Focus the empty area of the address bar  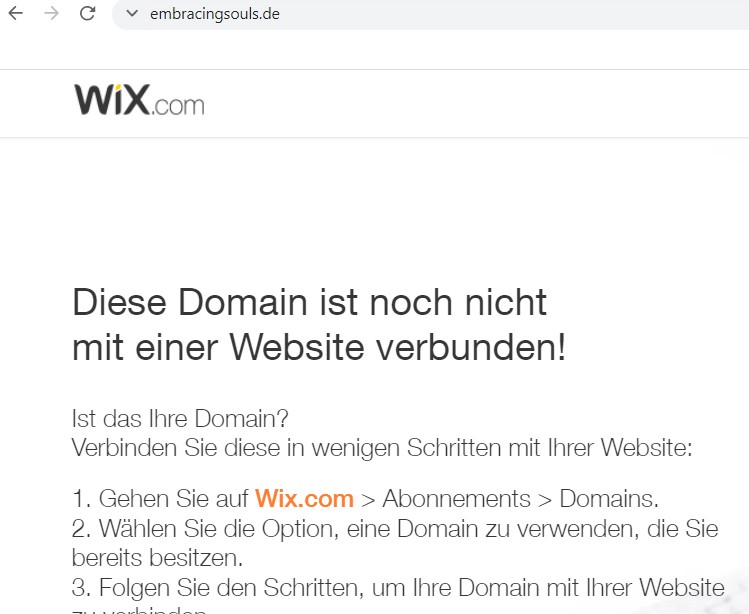(511, 14)
